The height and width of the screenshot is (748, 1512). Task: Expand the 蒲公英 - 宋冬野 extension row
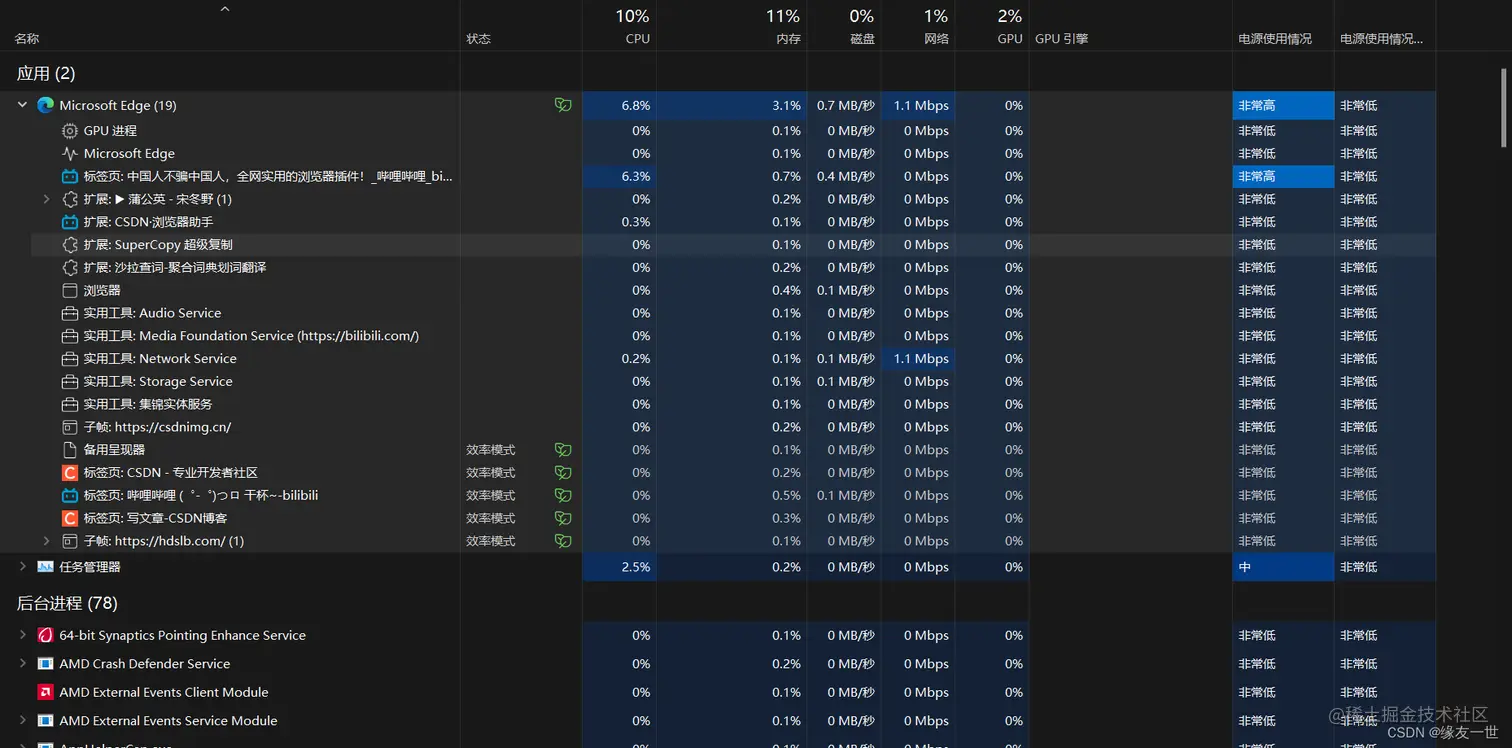point(46,199)
